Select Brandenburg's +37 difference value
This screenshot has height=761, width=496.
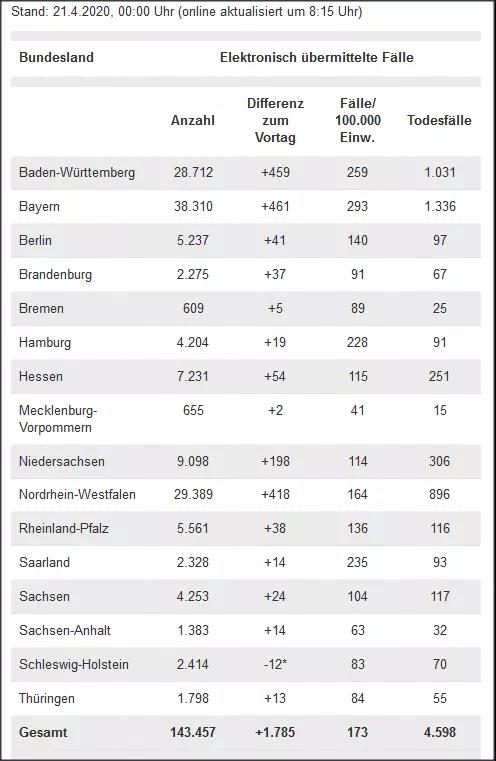(x=275, y=274)
